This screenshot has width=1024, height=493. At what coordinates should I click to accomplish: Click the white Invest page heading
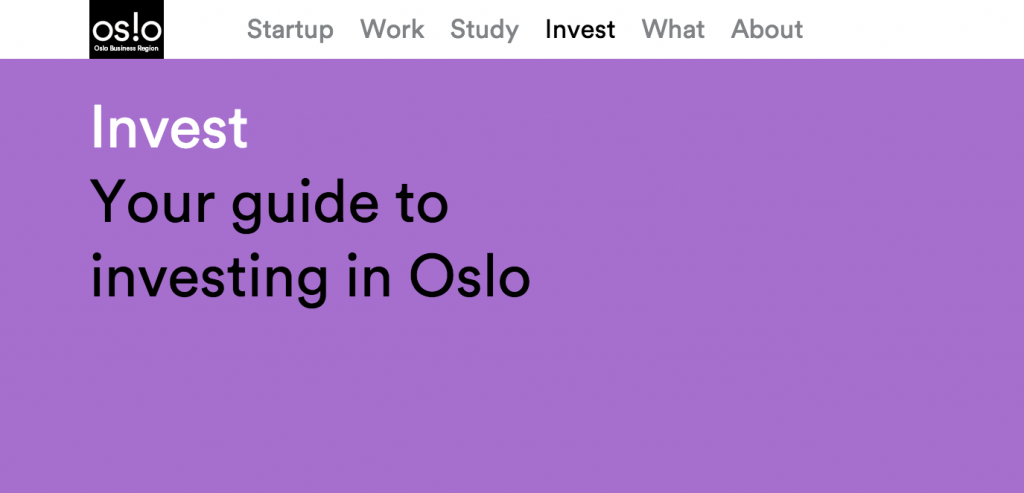169,128
